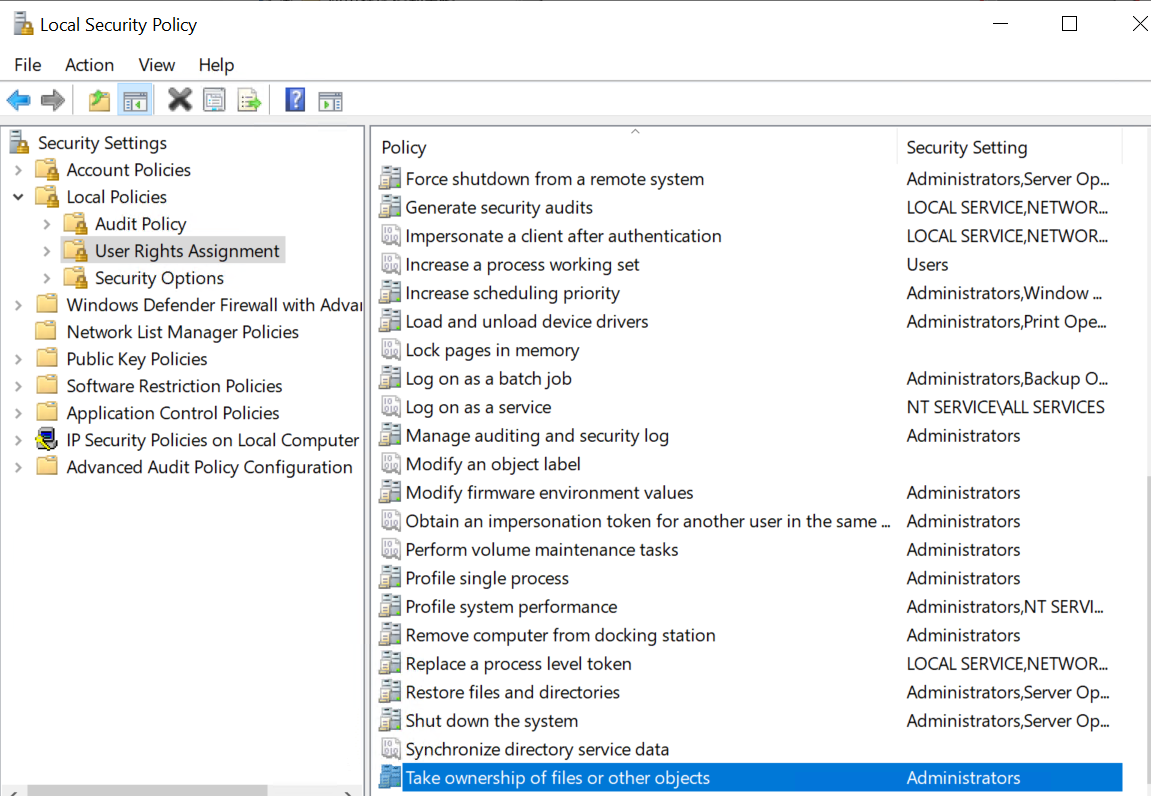This screenshot has width=1151, height=796.
Task: Click icon beside Load and unload device drivers
Action: [390, 322]
